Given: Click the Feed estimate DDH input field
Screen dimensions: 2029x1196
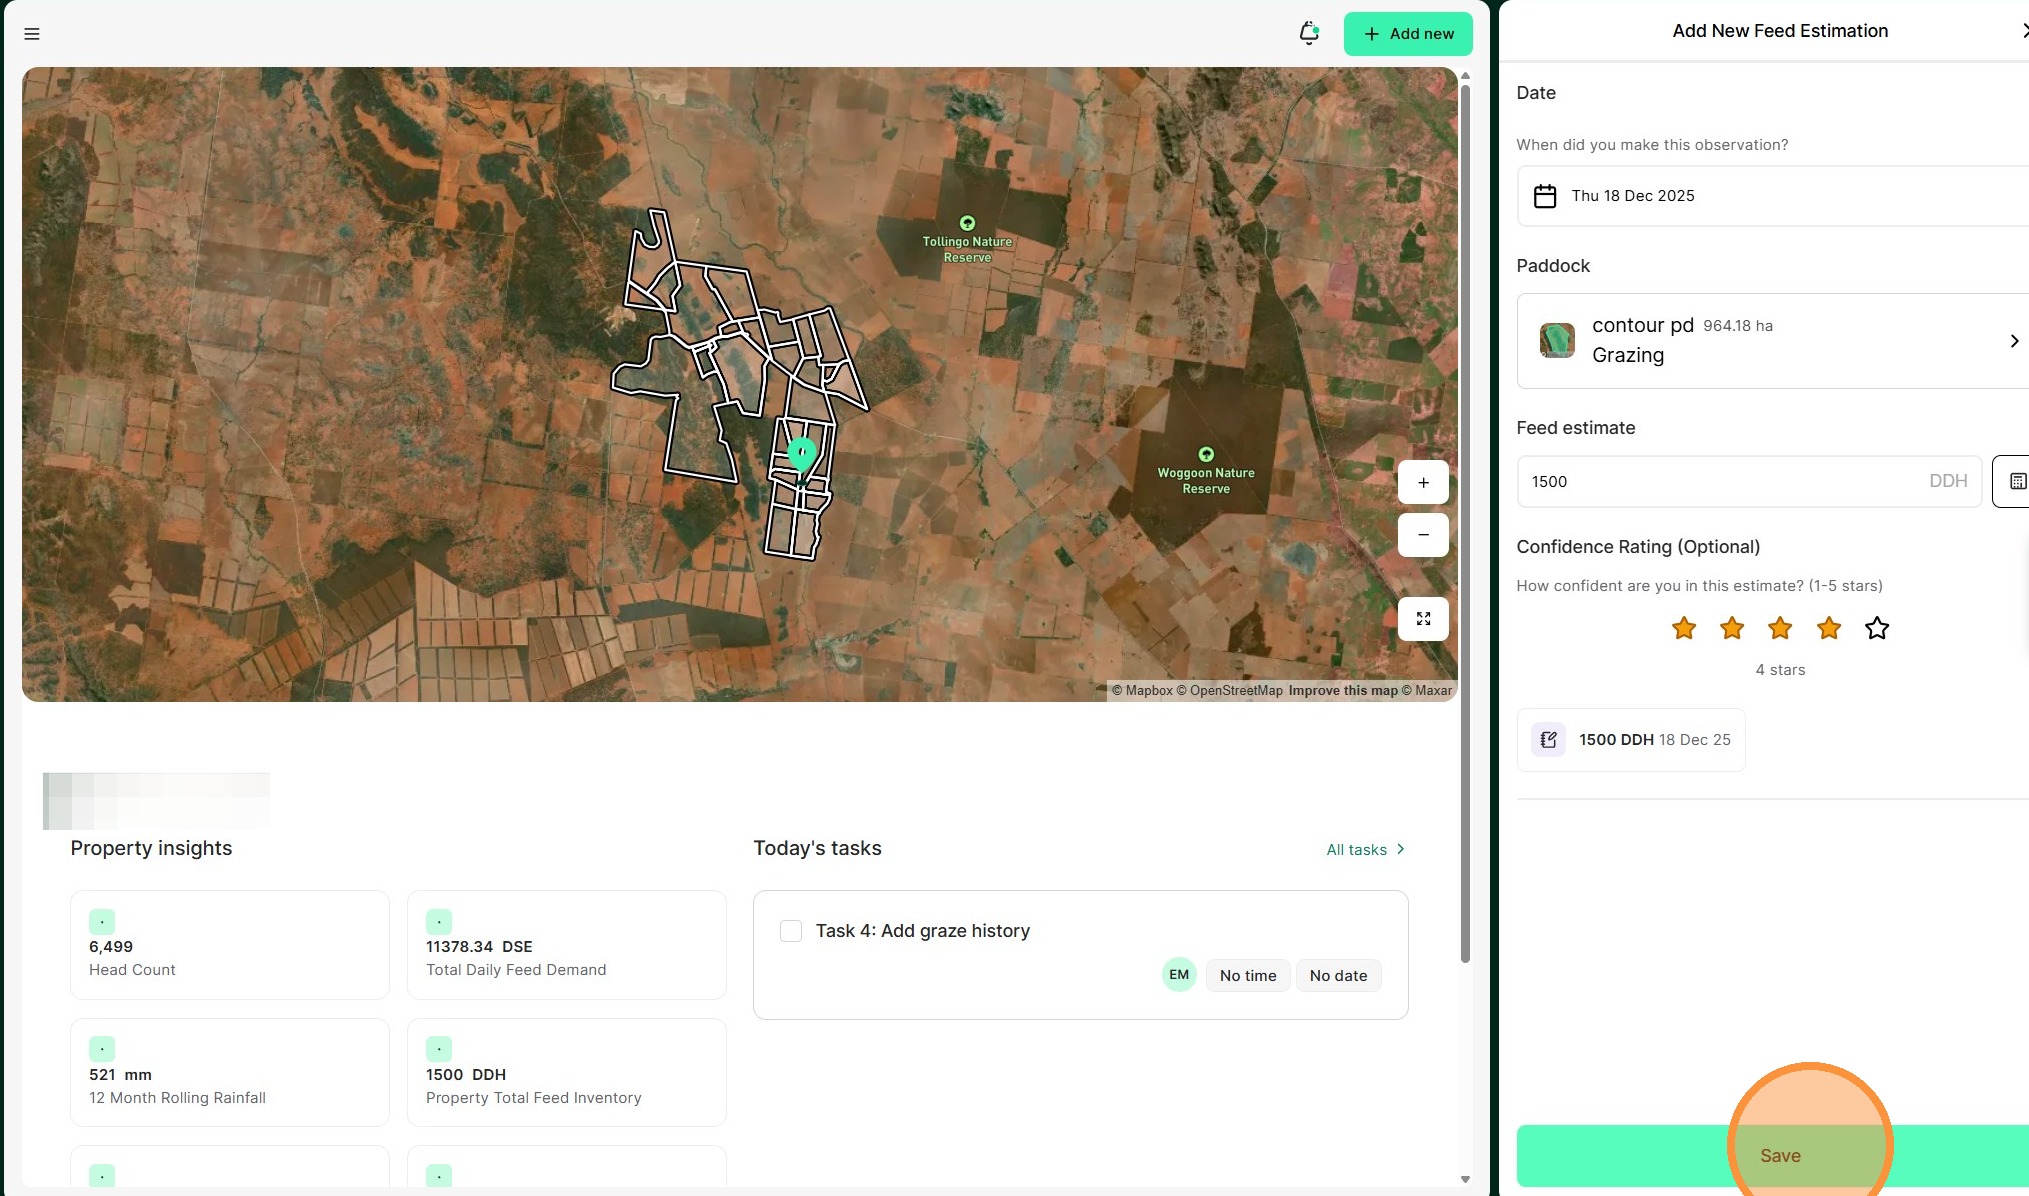Looking at the screenshot, I should point(1720,481).
